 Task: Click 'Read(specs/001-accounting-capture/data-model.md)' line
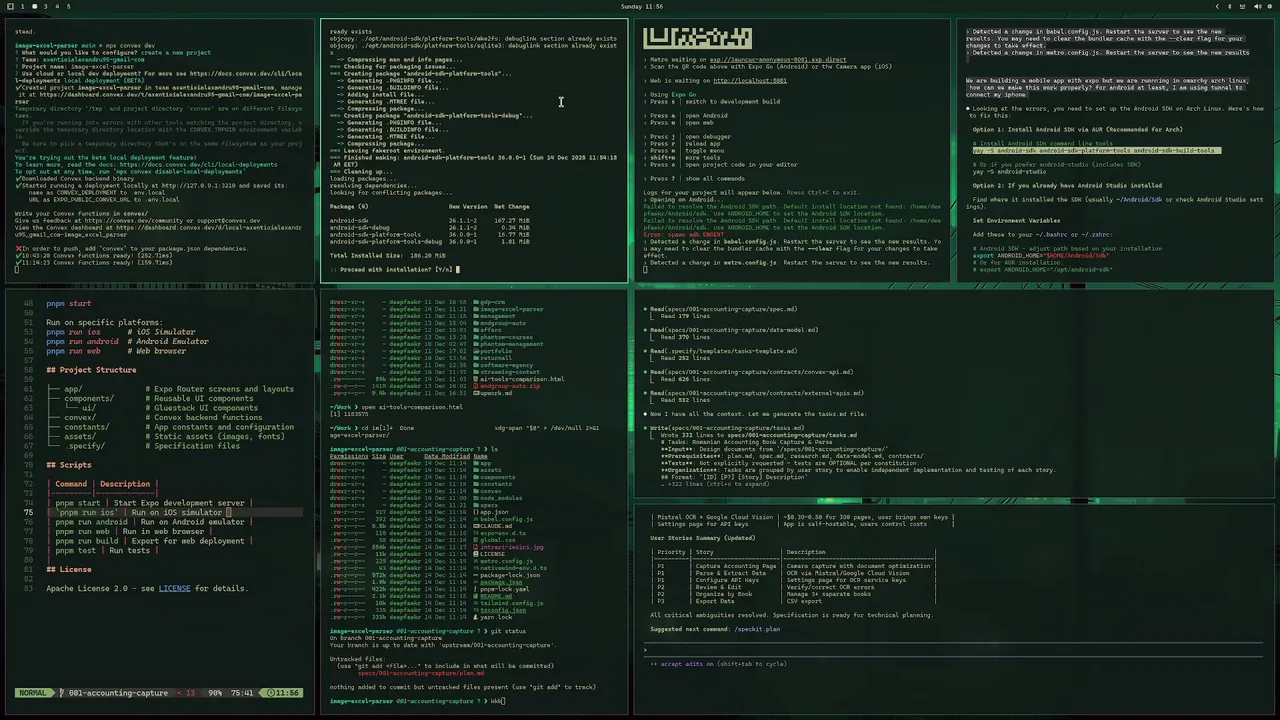734,330
